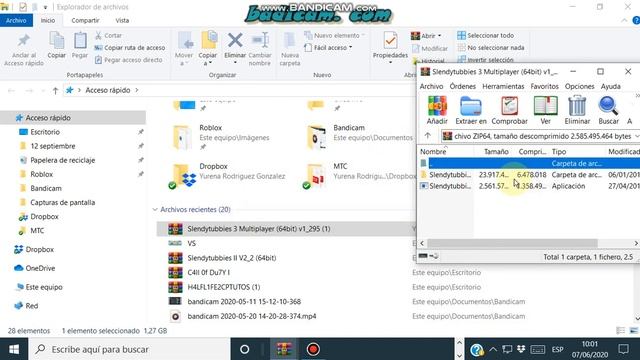640x360 pixels.
Task: Click Copiar ruta de acceso
Action: (130, 48)
